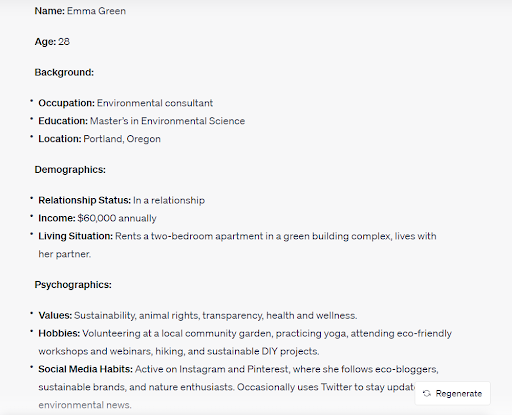
Task: Click the Age: 28 line
Action: (52, 42)
